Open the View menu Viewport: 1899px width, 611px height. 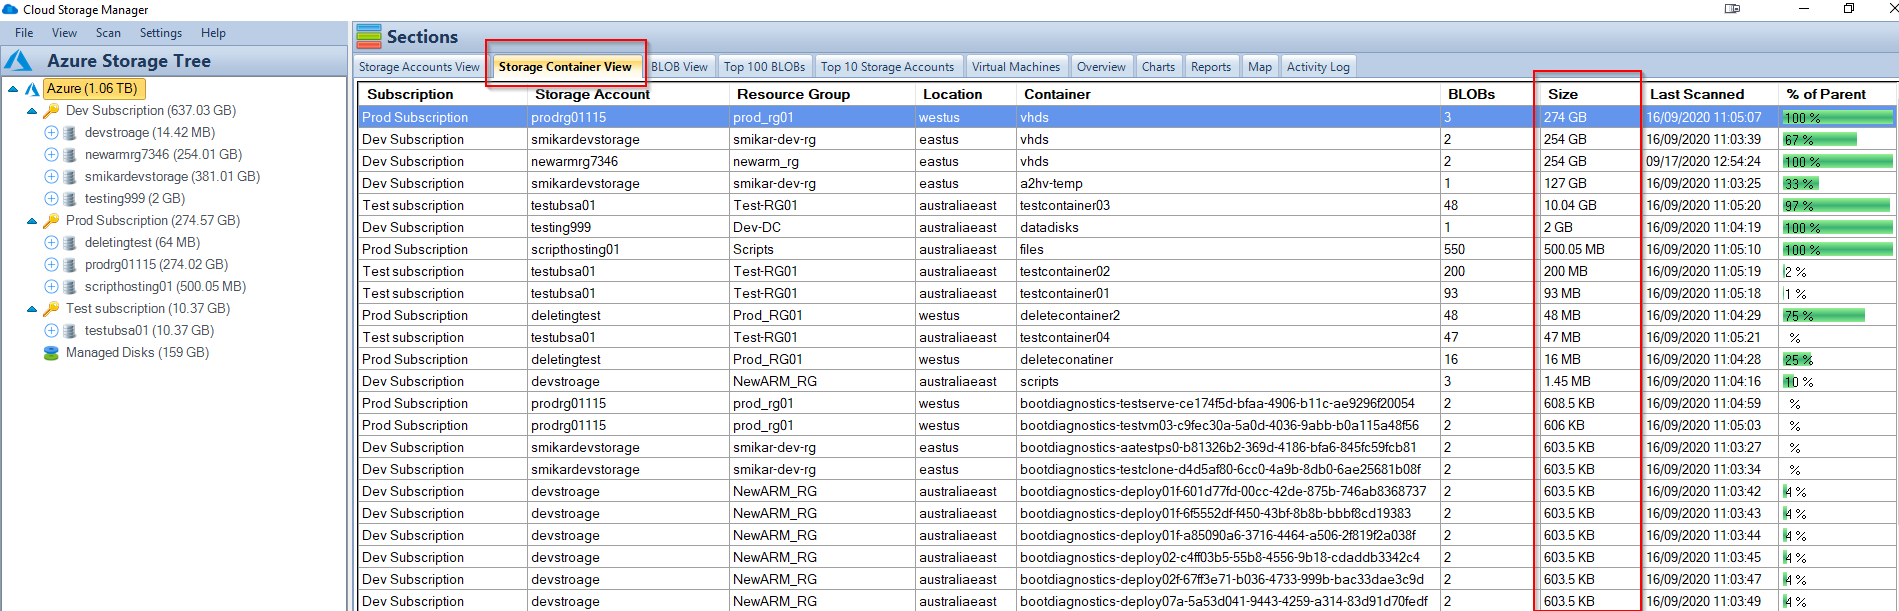(x=64, y=33)
